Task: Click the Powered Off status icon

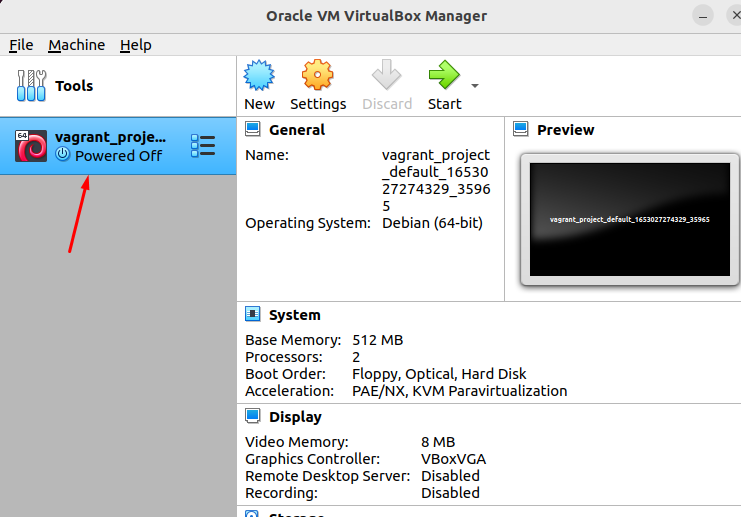Action: click(x=62, y=154)
